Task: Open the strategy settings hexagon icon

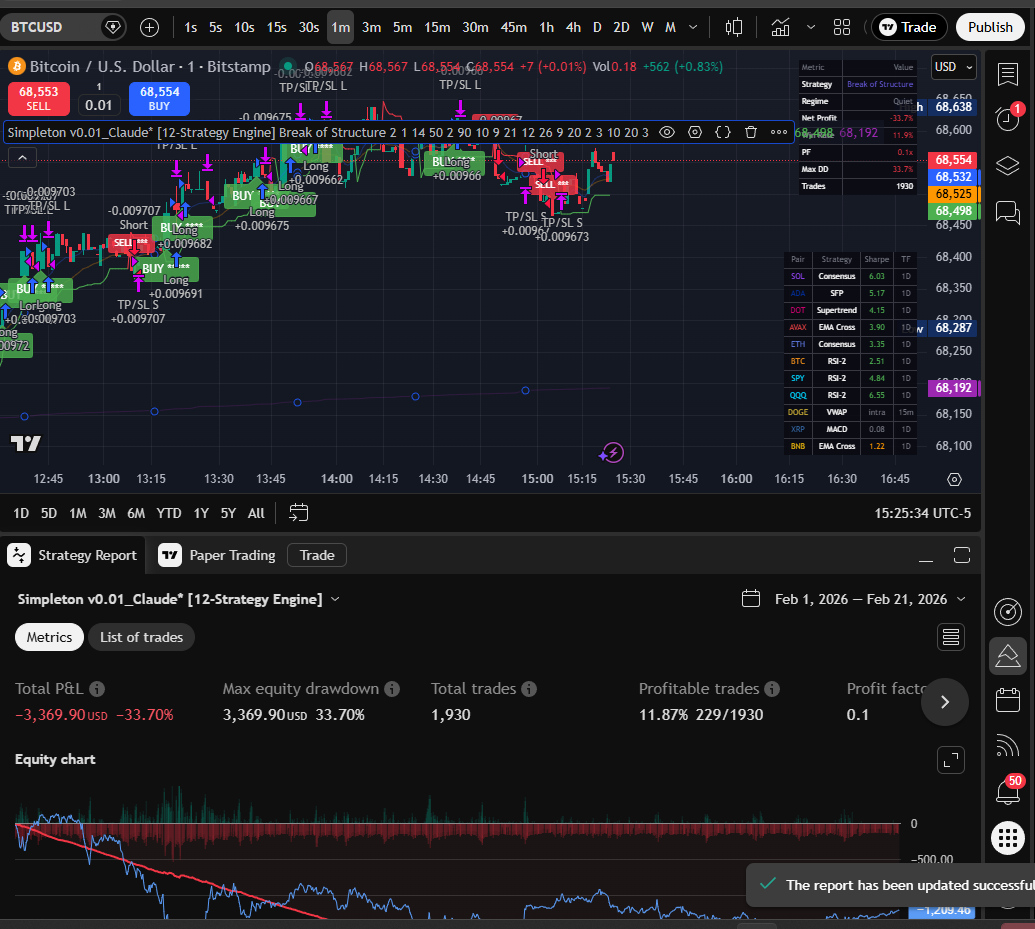Action: point(694,131)
